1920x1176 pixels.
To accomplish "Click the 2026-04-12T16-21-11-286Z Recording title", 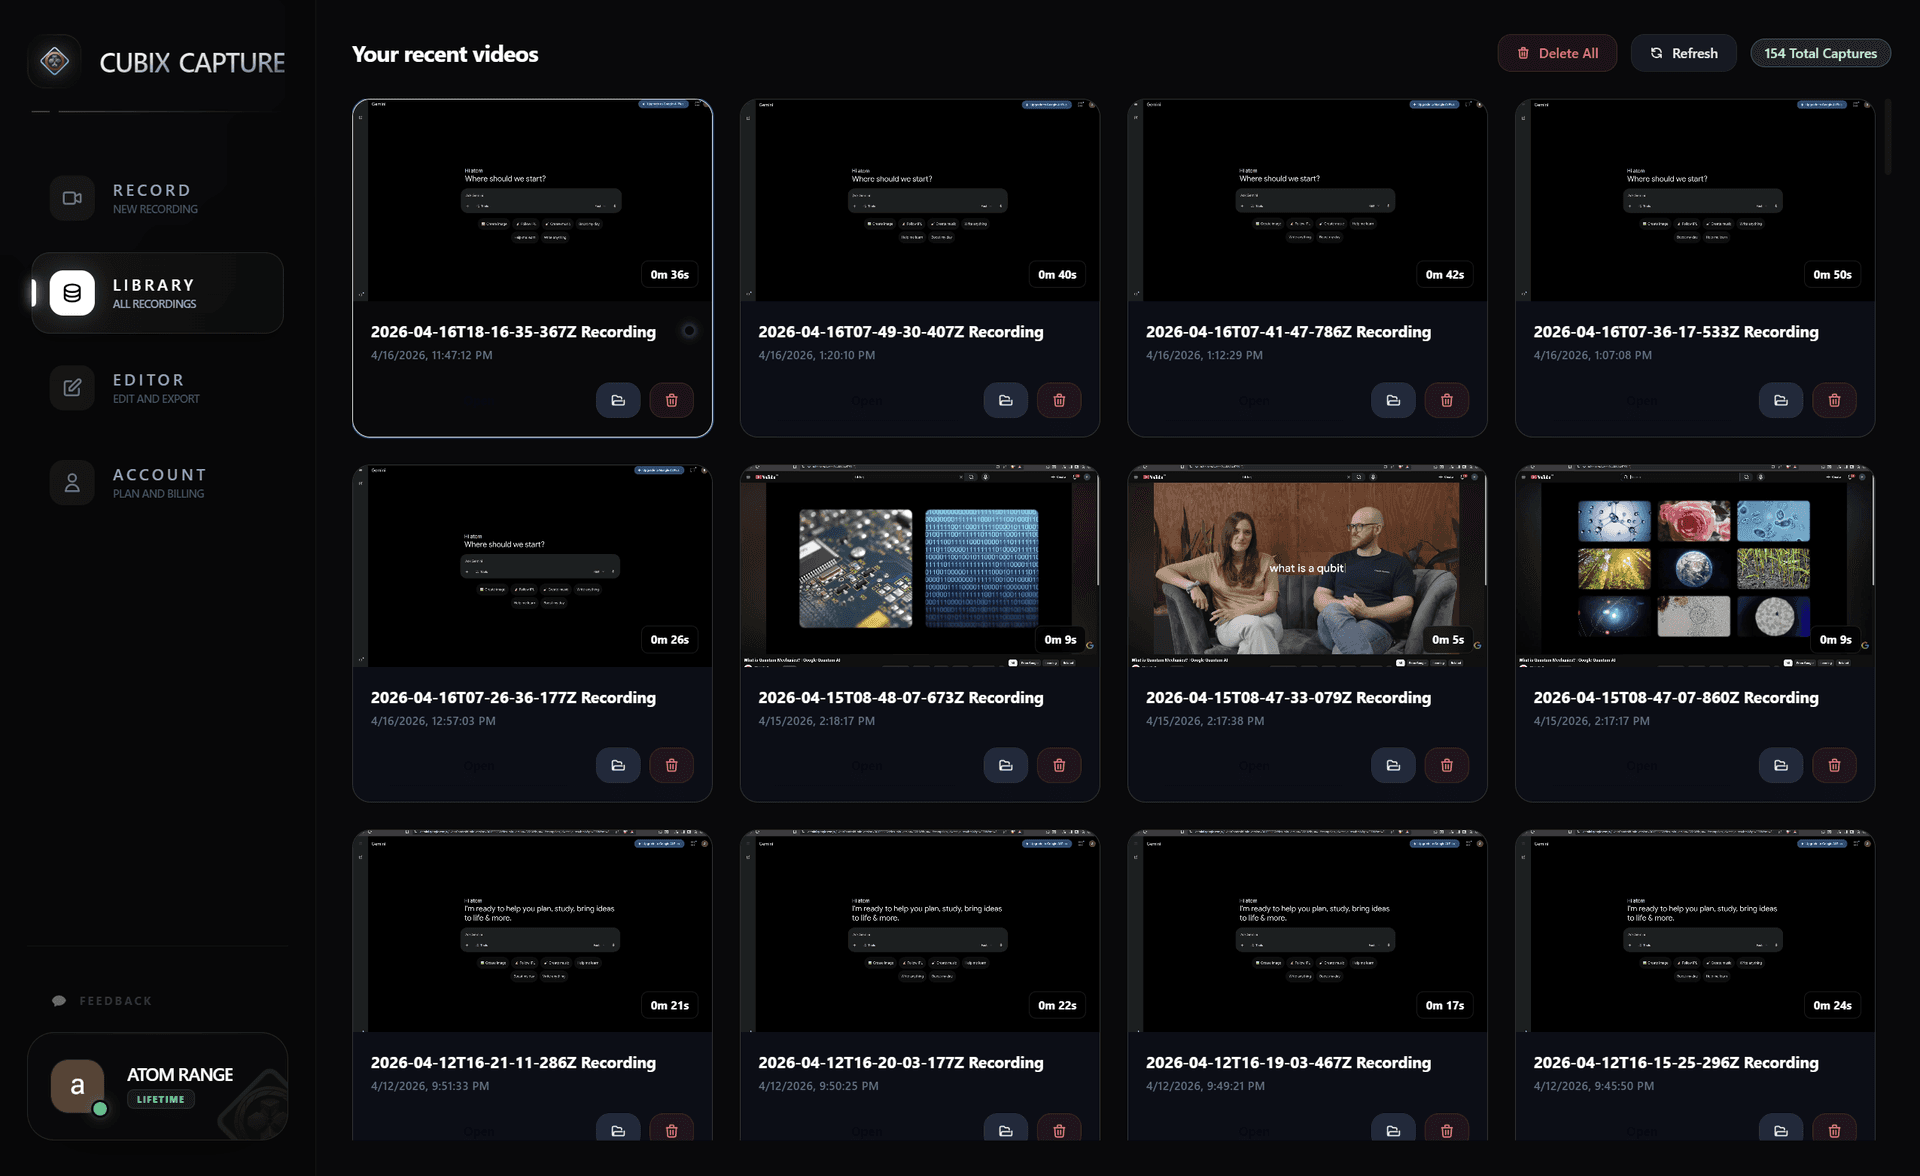I will click(513, 1062).
